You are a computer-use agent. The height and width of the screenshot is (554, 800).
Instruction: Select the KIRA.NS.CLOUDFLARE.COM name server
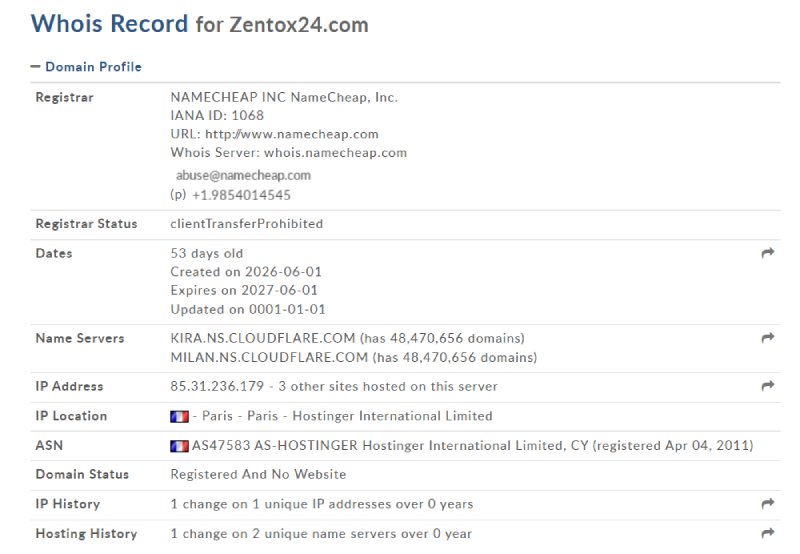click(263, 338)
